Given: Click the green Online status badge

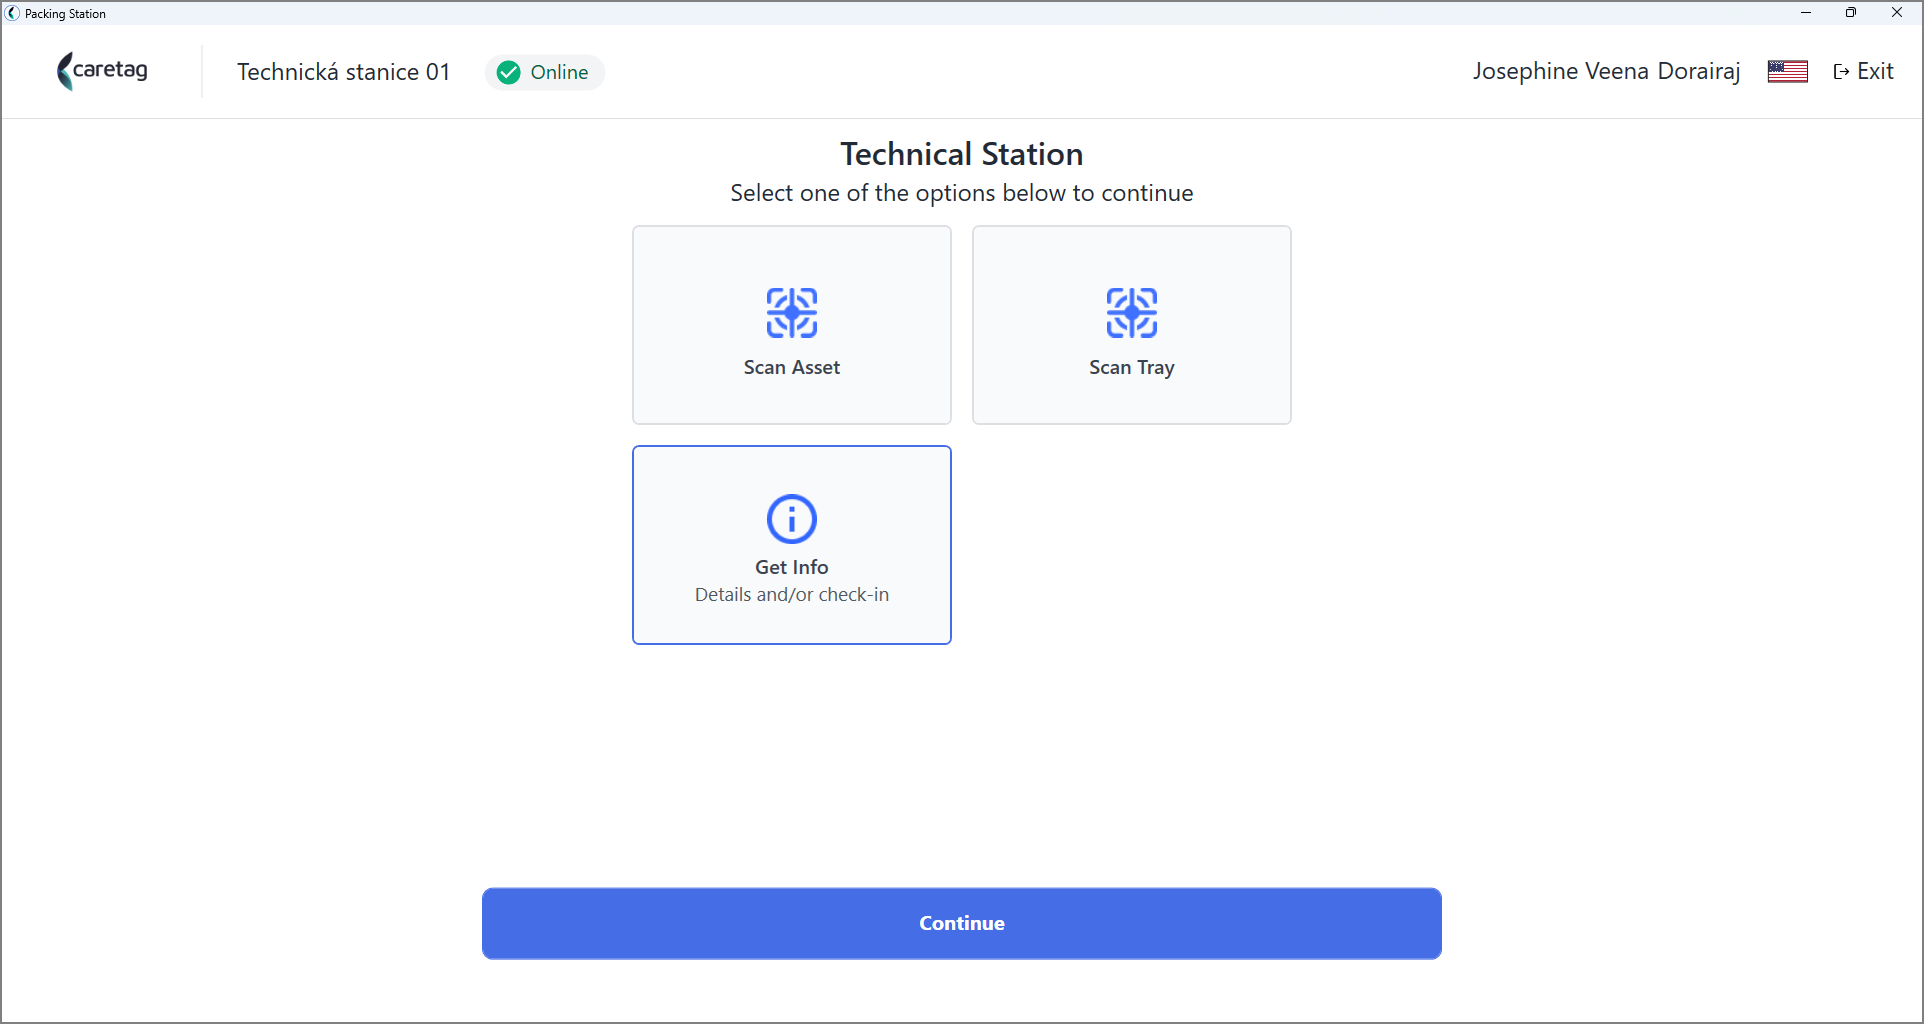Looking at the screenshot, I should (544, 72).
